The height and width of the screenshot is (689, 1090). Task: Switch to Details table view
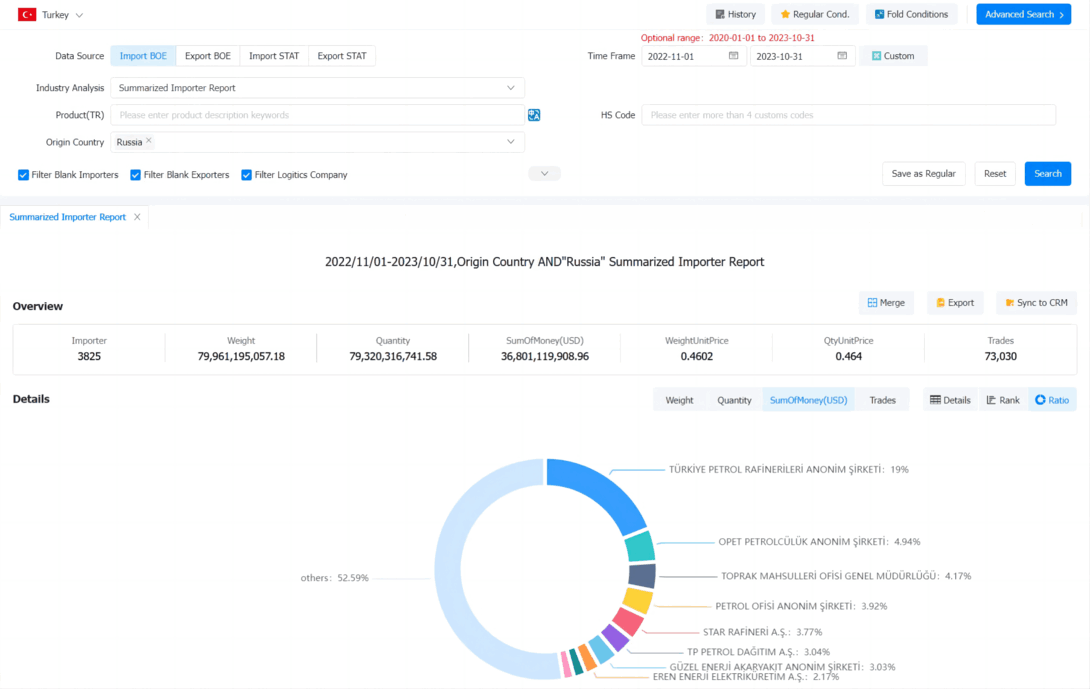(x=950, y=400)
